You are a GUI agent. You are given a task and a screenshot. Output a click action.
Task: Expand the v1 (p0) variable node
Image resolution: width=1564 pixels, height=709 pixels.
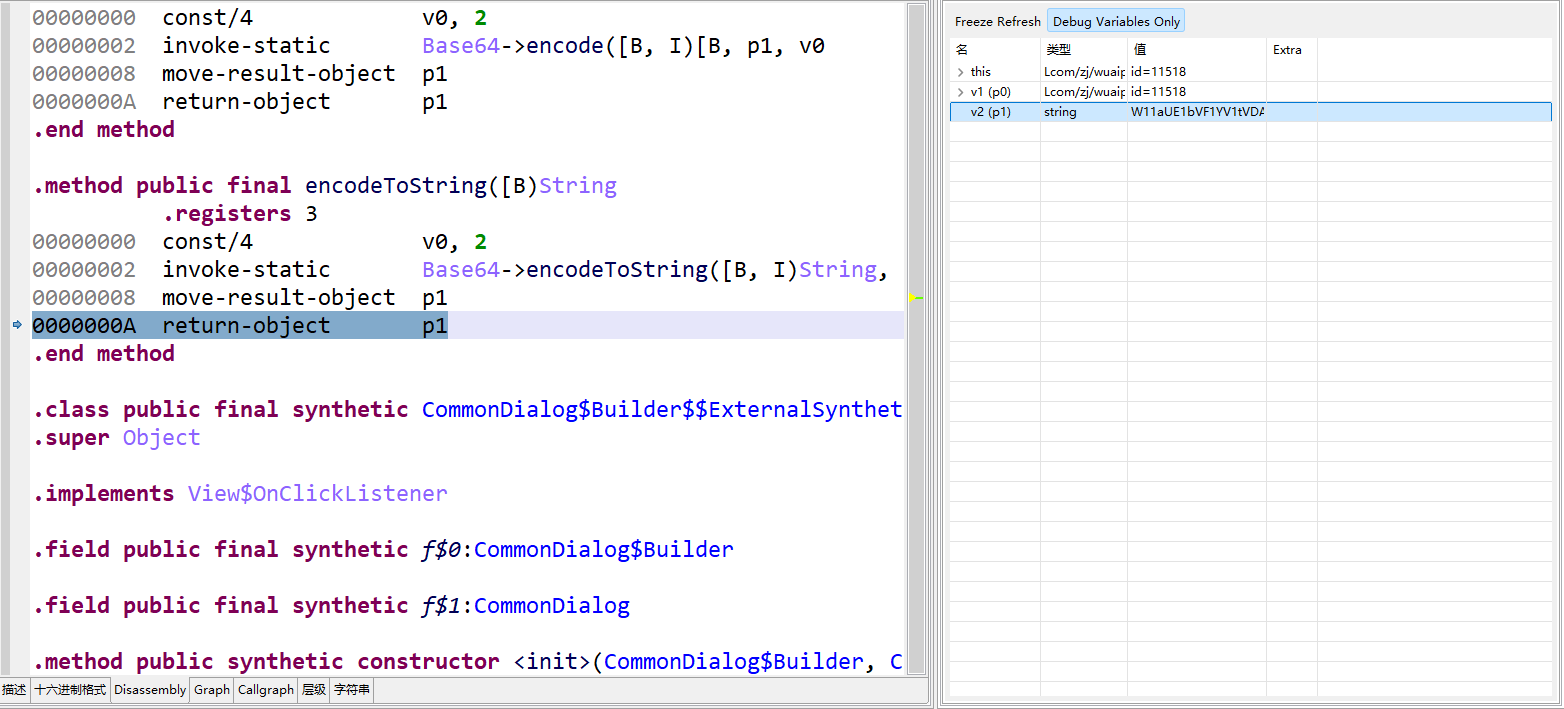click(961, 92)
